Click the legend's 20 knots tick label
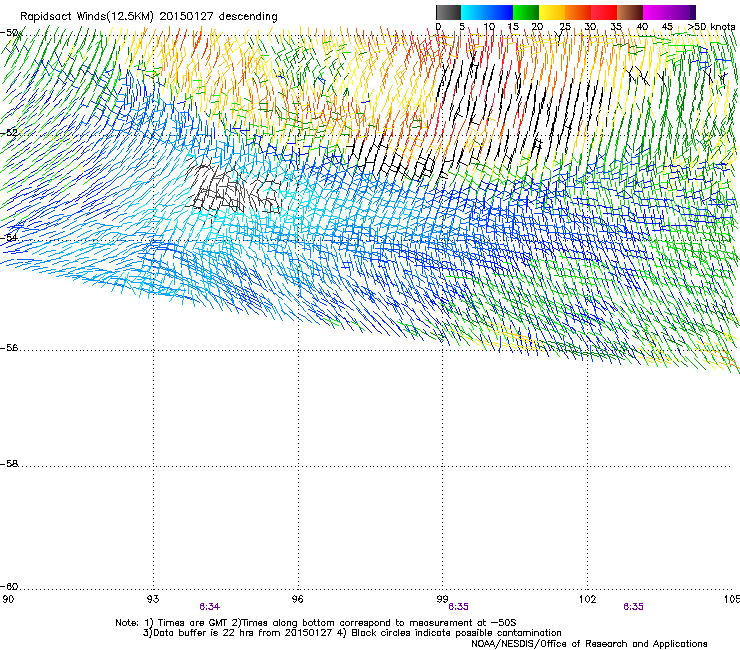740x650 pixels. pos(537,26)
